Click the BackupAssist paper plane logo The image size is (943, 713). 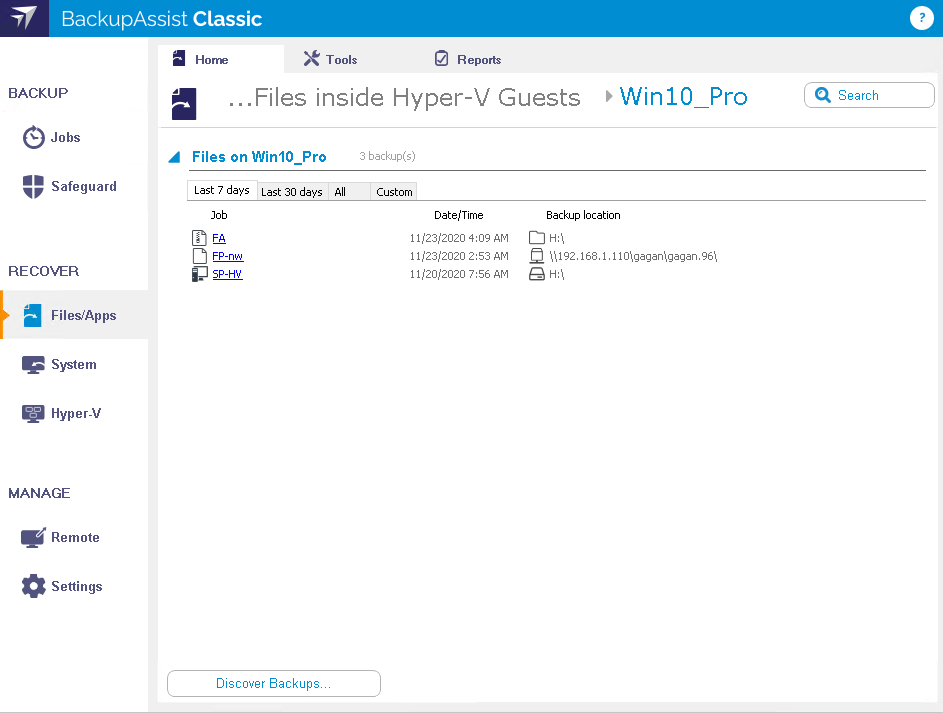(x=24, y=18)
